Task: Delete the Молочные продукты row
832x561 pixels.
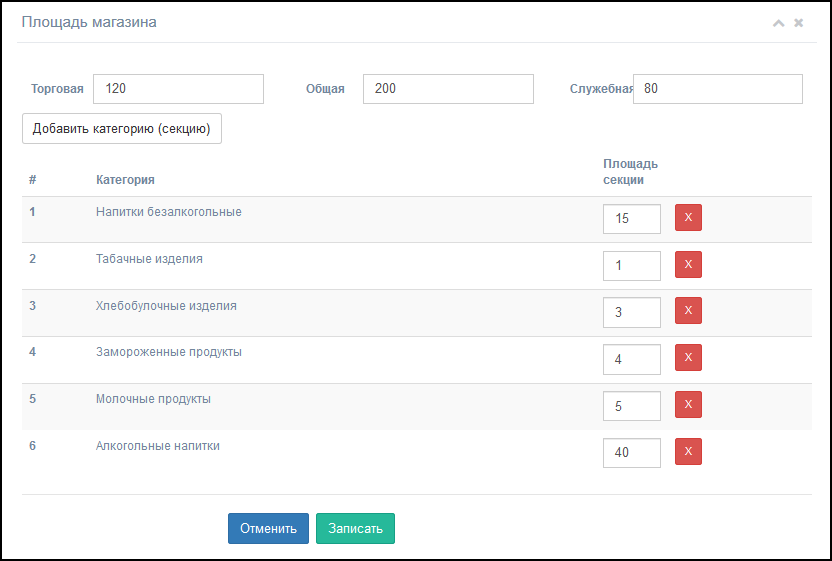Action: pyautogui.click(x=688, y=404)
